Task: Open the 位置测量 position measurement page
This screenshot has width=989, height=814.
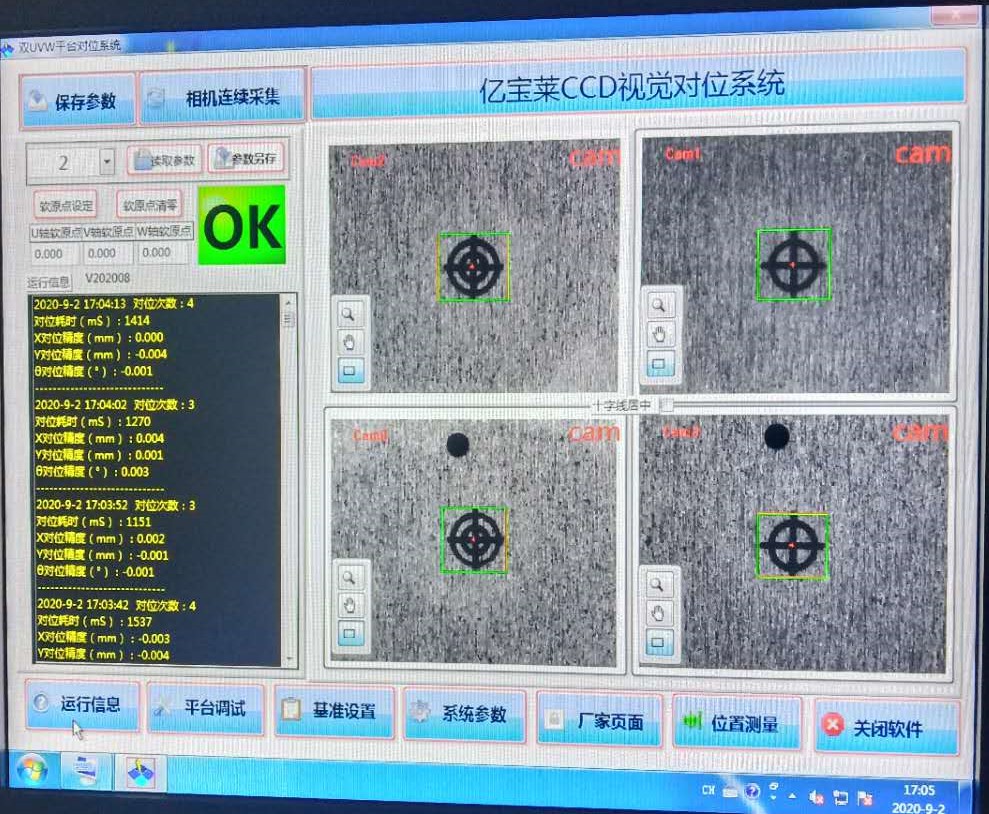Action: pos(735,722)
